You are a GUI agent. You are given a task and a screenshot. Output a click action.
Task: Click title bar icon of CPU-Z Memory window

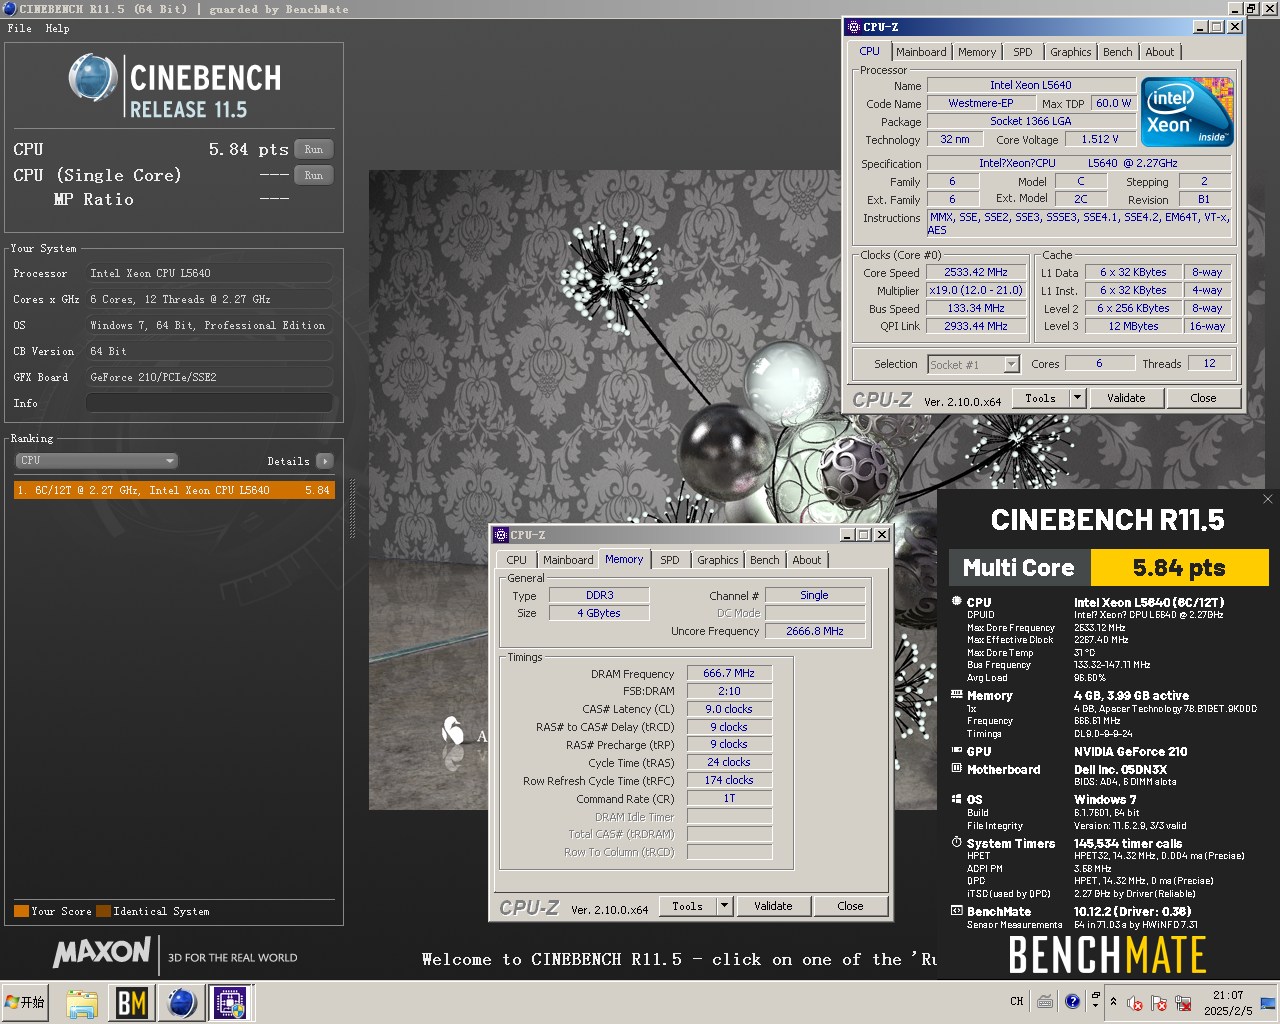click(502, 535)
